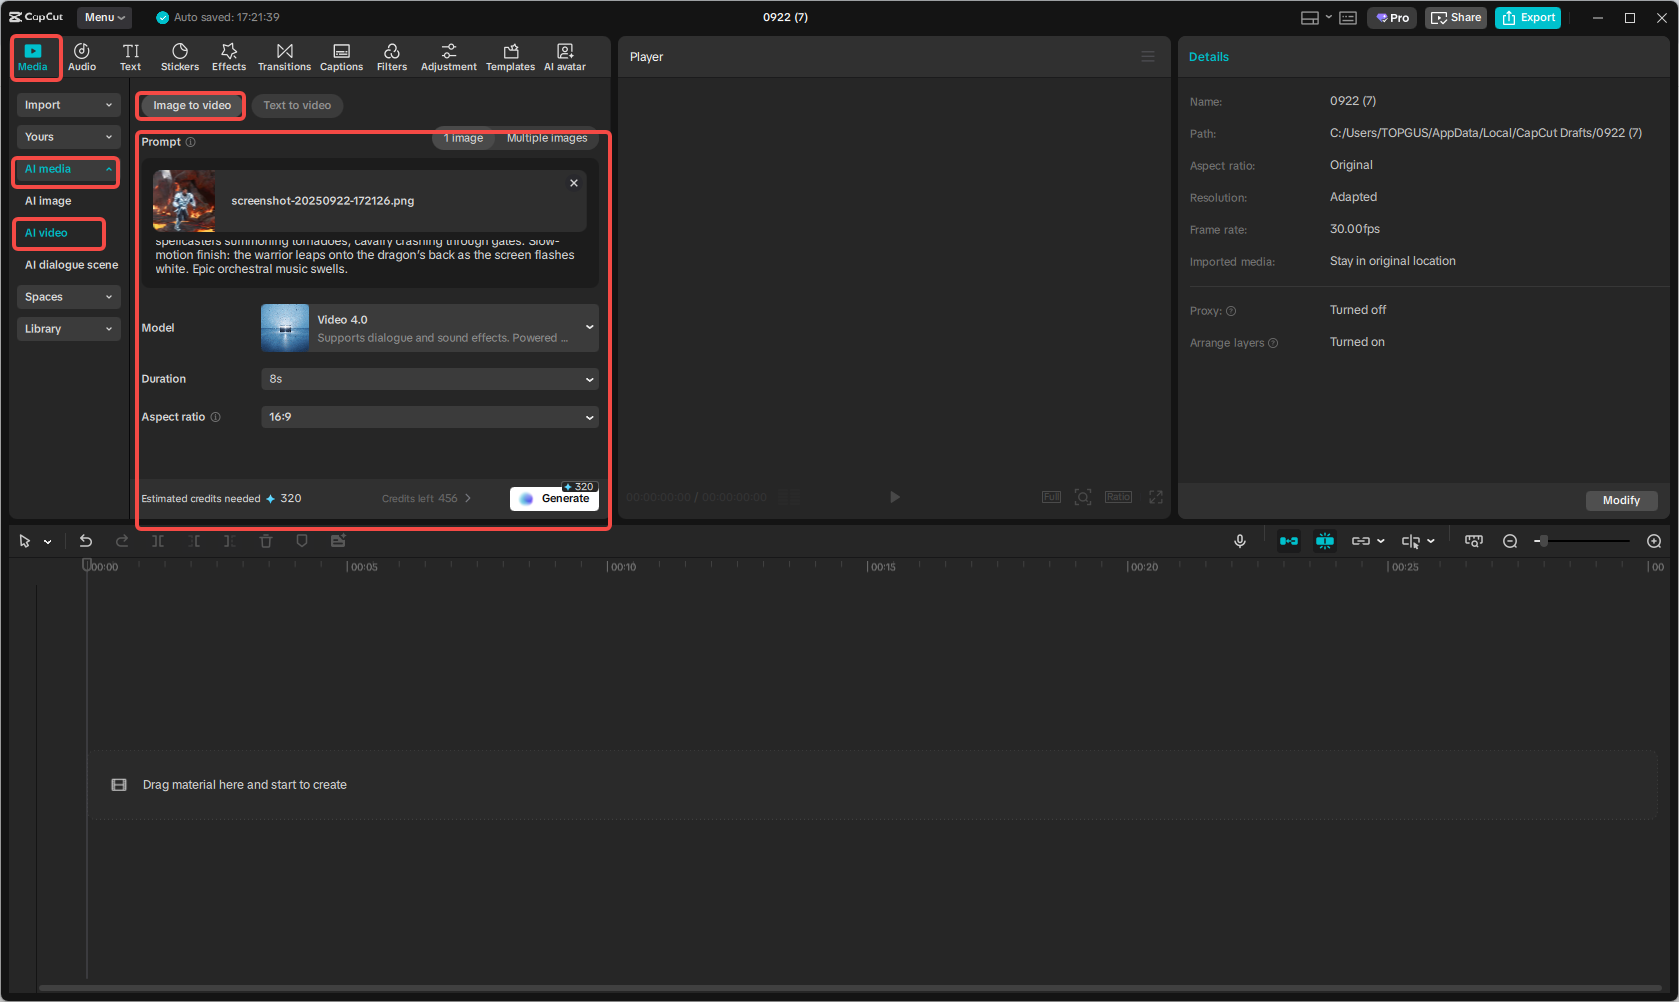
Task: Expand the Spaces section
Action: (69, 297)
